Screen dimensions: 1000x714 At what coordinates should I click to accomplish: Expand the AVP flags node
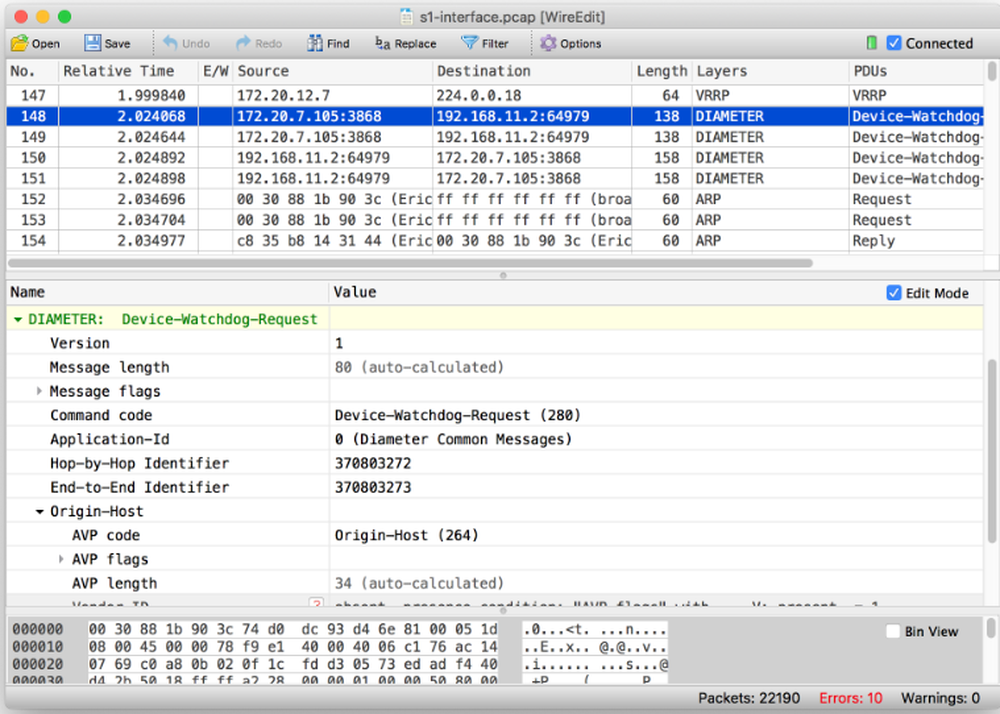click(x=61, y=559)
